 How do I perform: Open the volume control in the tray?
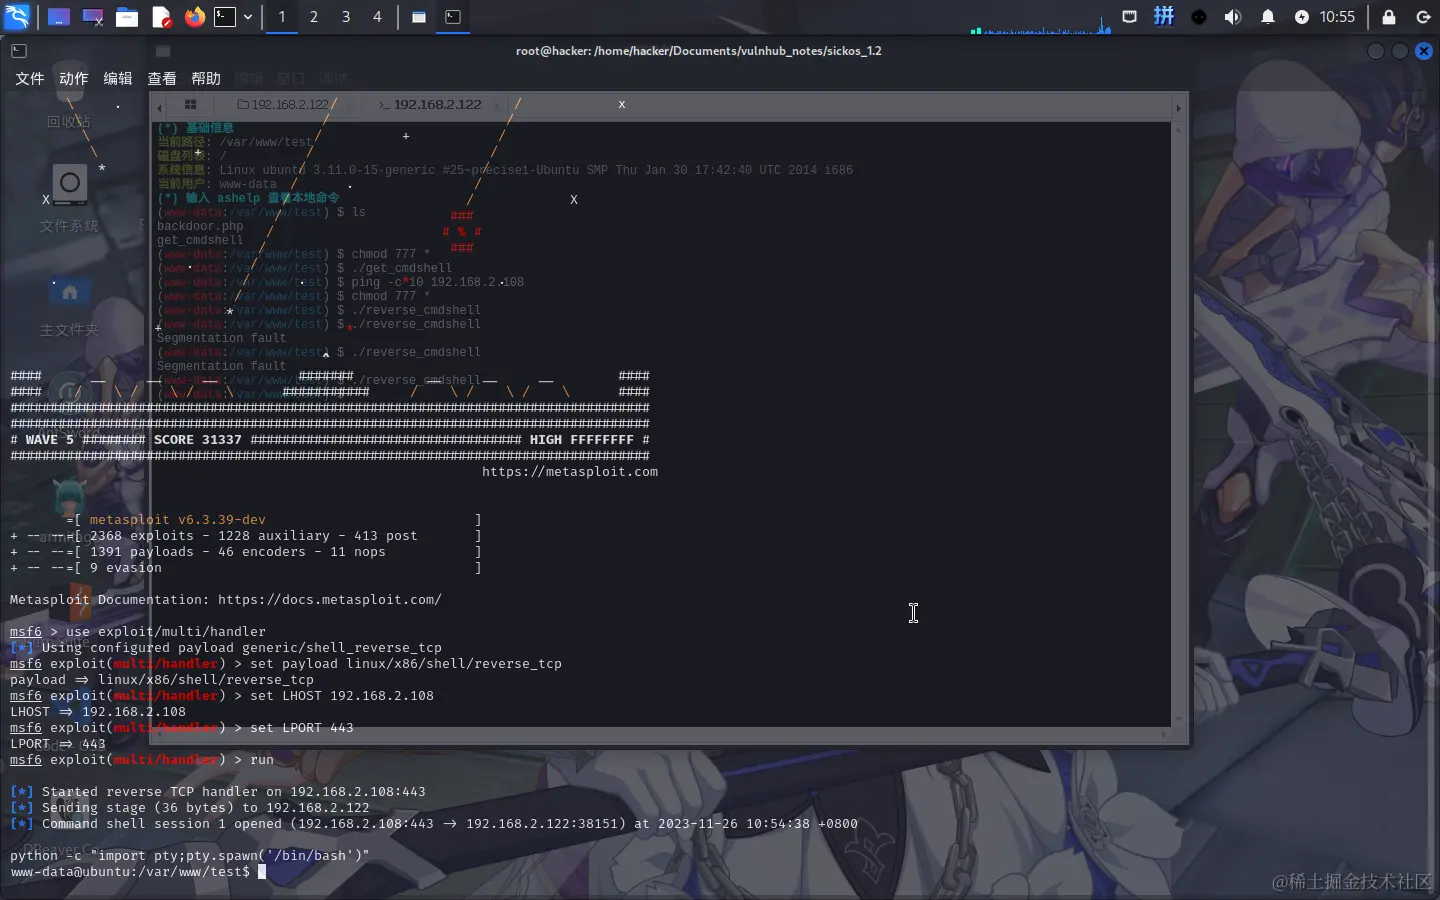coord(1233,17)
